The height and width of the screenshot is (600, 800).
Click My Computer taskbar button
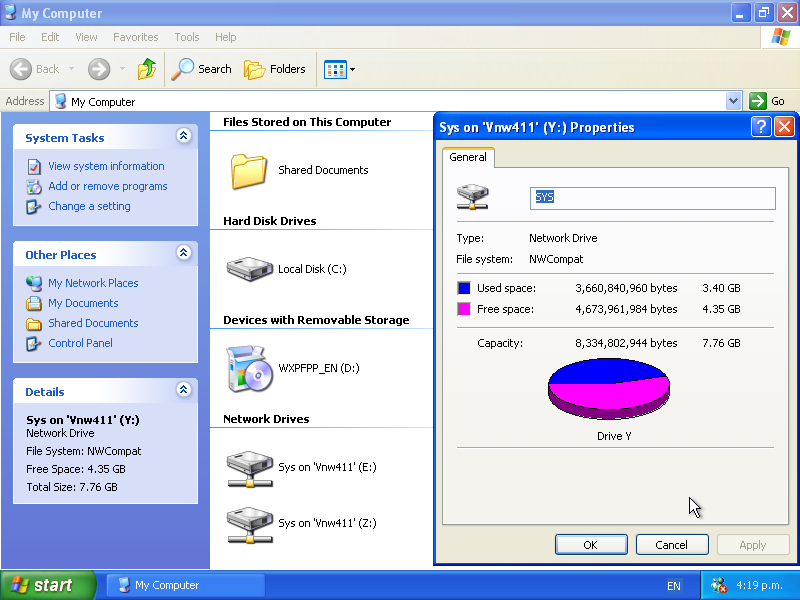pyautogui.click(x=186, y=585)
